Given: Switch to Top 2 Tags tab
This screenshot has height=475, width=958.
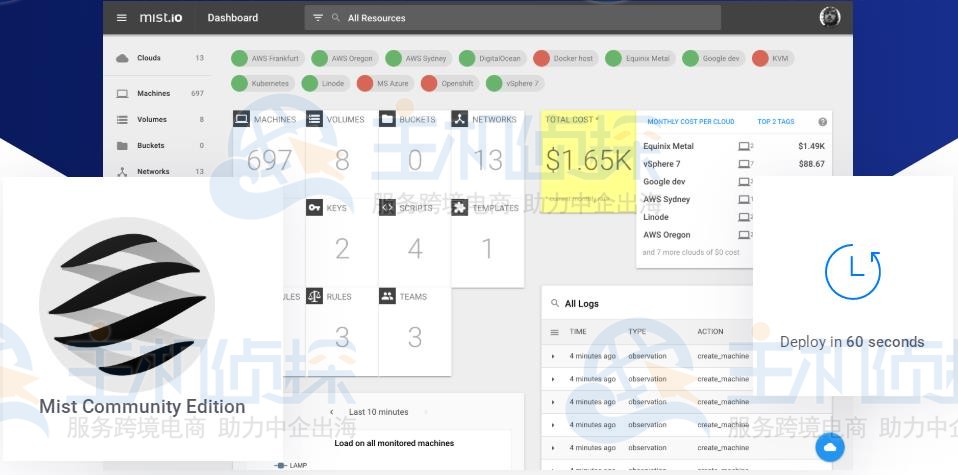Looking at the screenshot, I should pos(775,122).
